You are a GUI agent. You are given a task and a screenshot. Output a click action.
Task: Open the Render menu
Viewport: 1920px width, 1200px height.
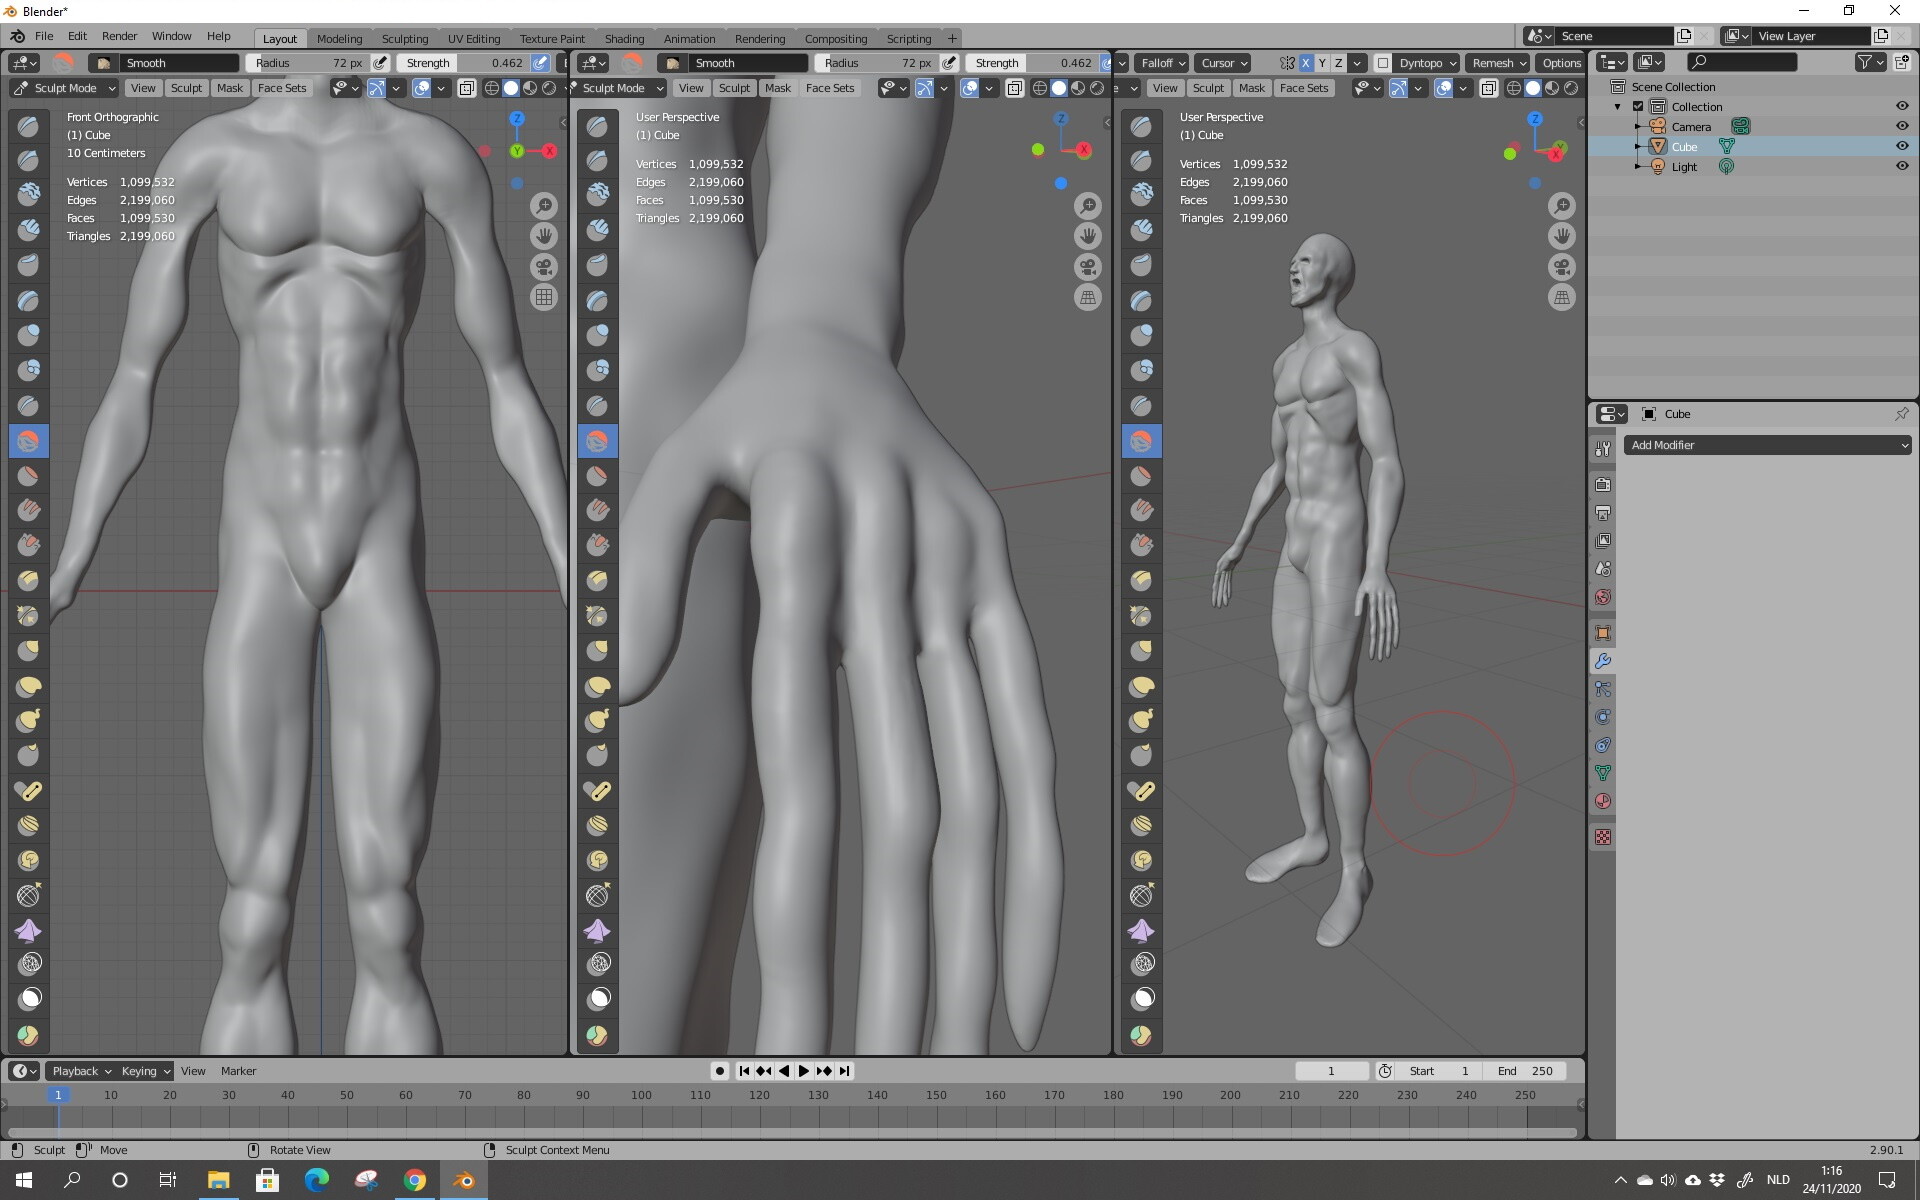119,36
